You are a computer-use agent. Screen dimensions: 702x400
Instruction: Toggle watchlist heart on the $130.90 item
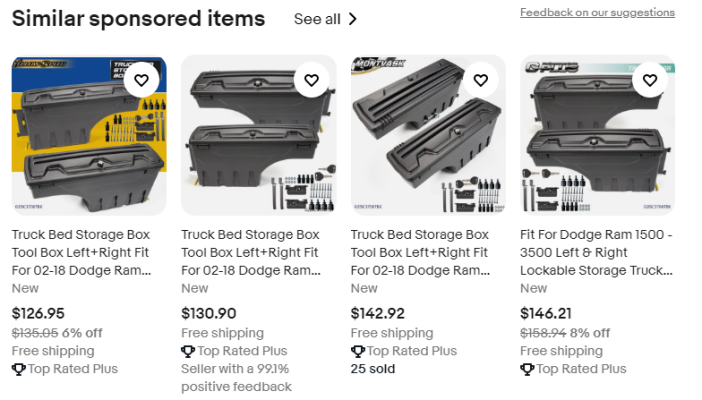[311, 80]
